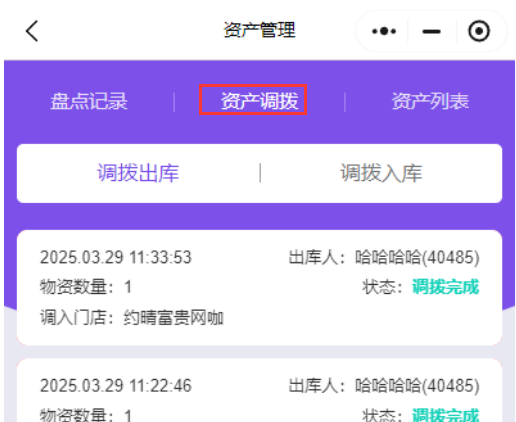Click the 调拨完成 status in the 11:33:53 record

click(x=446, y=287)
